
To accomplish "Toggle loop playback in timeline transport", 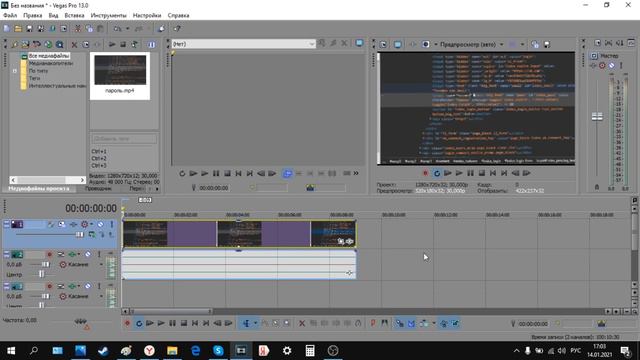I will [139, 323].
